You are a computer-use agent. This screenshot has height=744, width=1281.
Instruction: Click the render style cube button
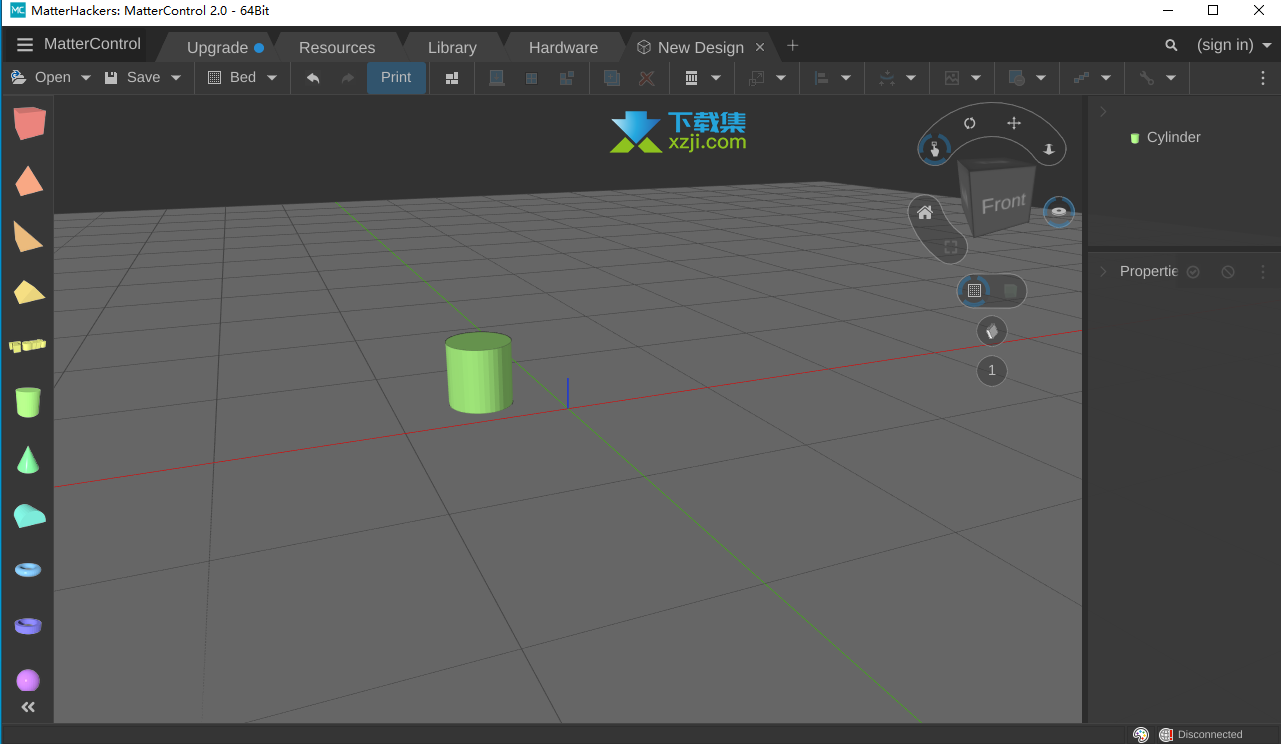[x=992, y=331]
